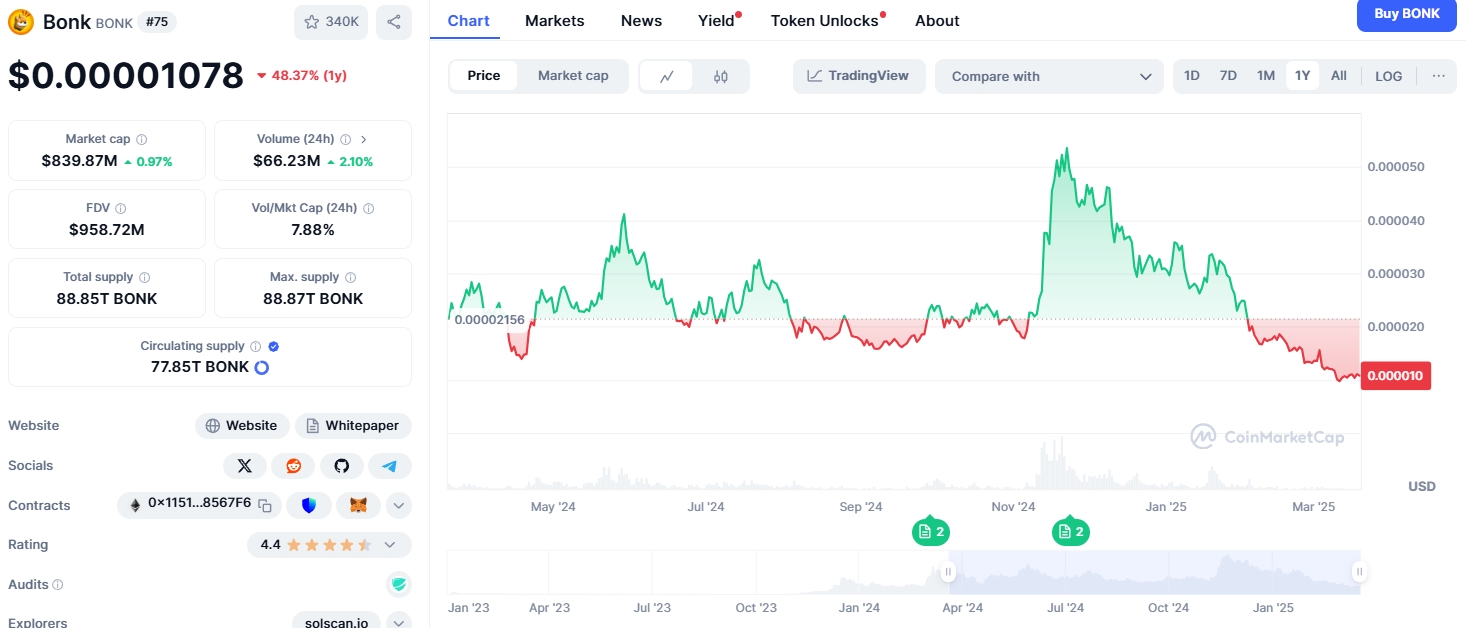Toggle LOG scale on chart

(1388, 76)
